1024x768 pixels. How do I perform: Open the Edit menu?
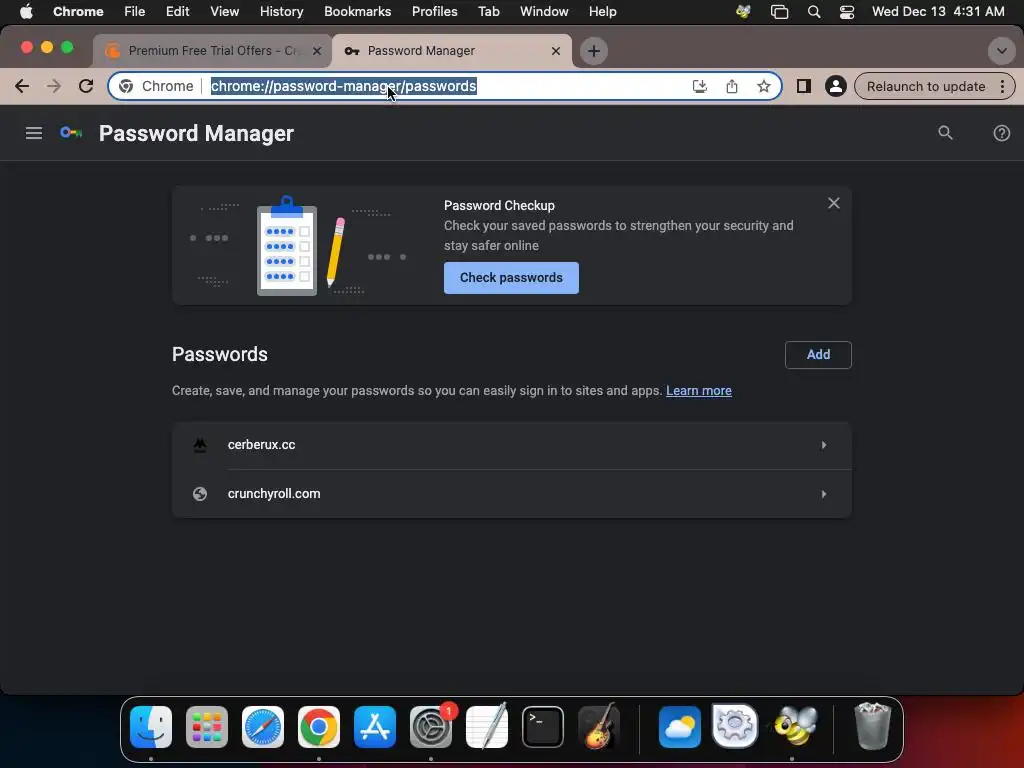177,11
